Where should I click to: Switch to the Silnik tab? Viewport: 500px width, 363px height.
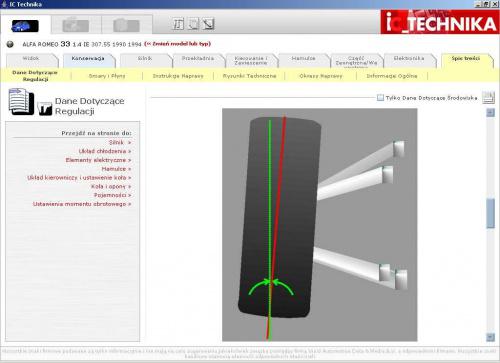(x=145, y=58)
